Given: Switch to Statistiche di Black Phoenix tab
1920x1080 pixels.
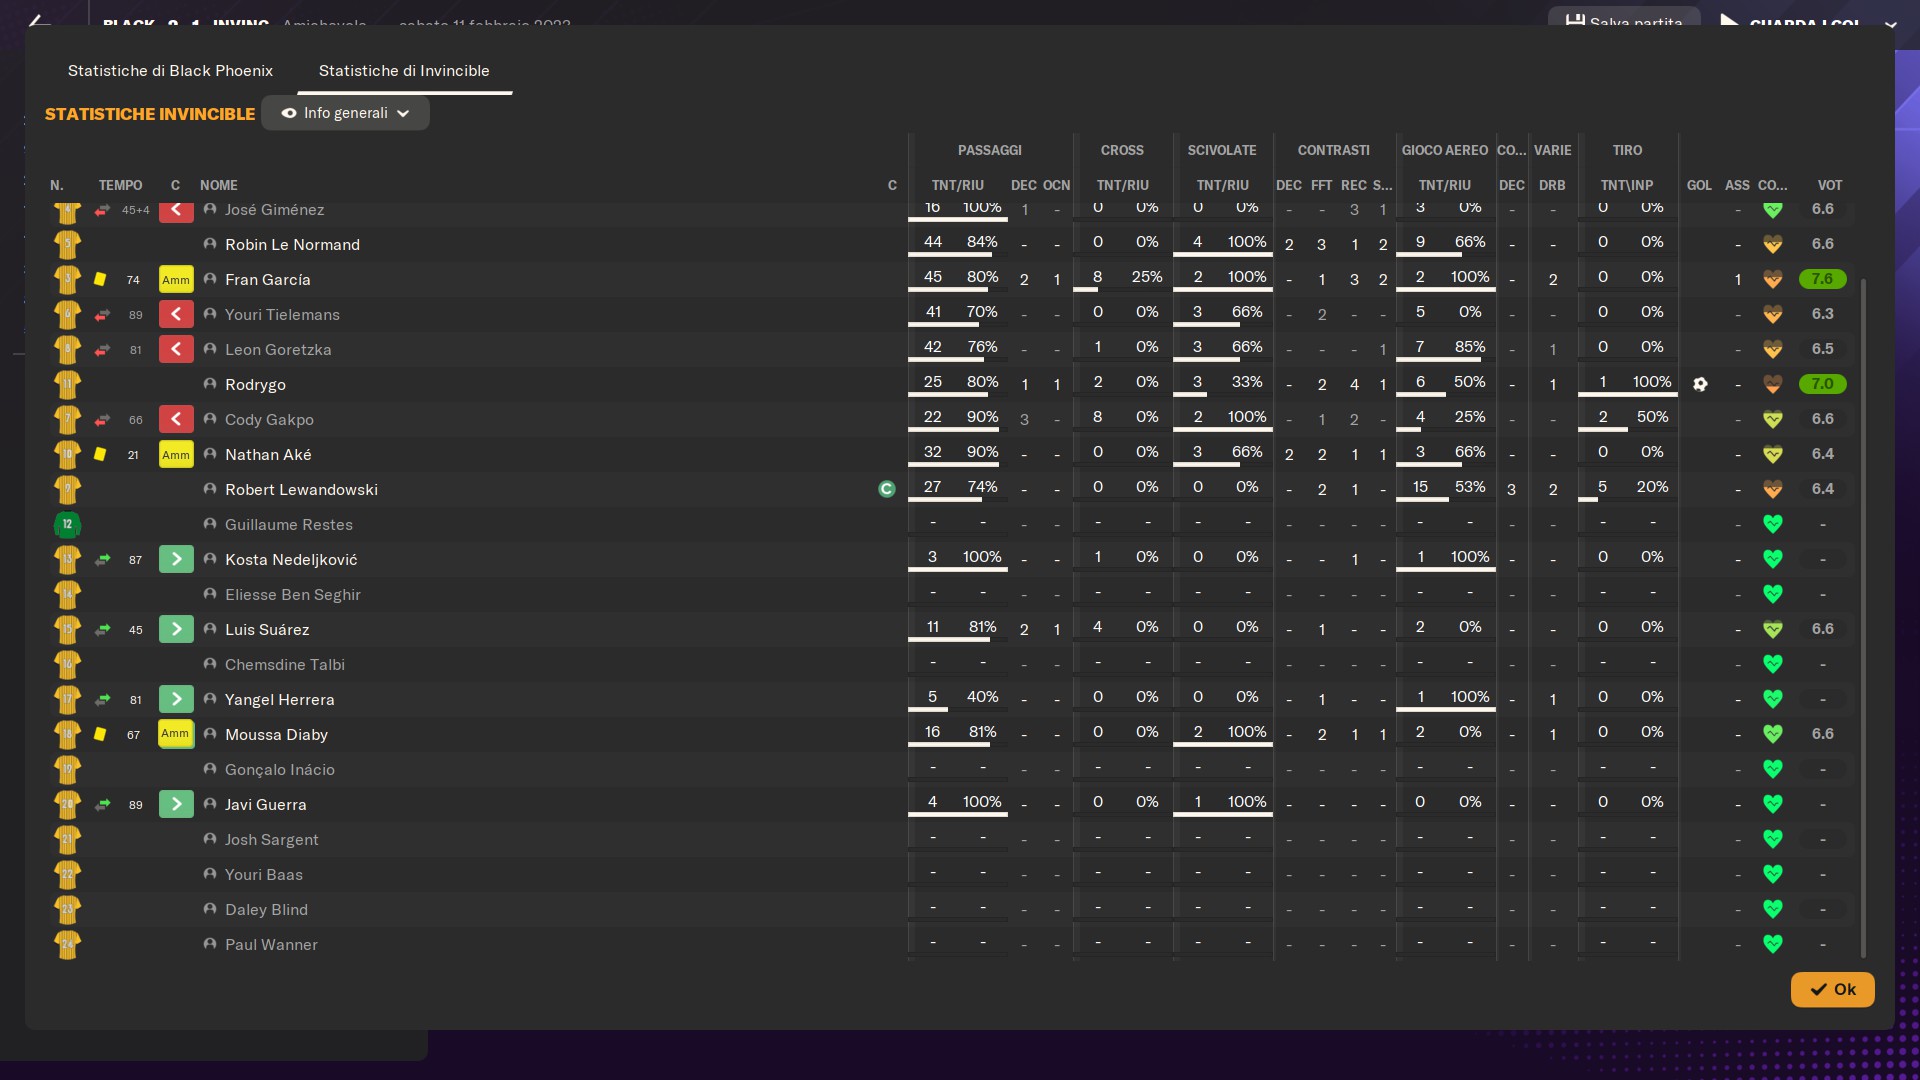Looking at the screenshot, I should (170, 71).
